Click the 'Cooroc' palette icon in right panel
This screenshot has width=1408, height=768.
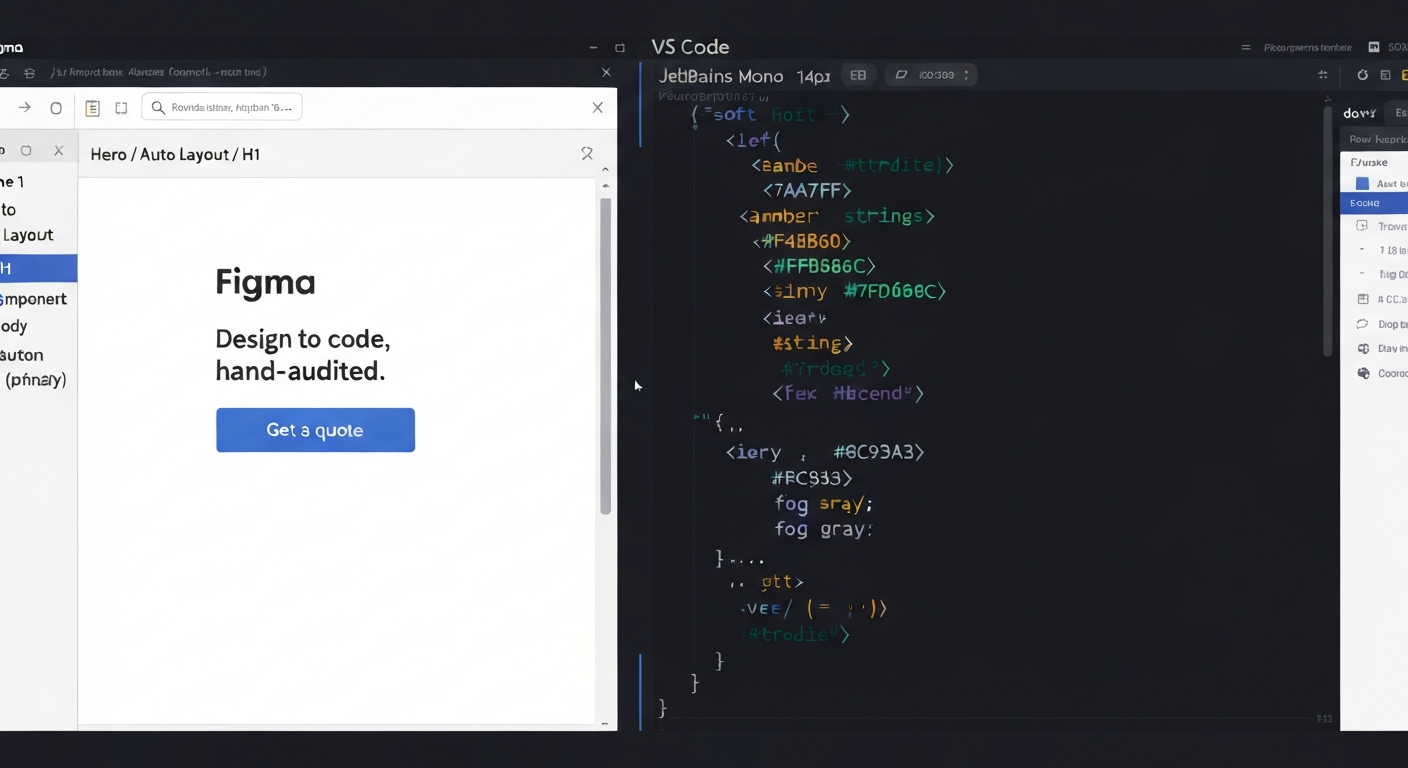point(1362,373)
